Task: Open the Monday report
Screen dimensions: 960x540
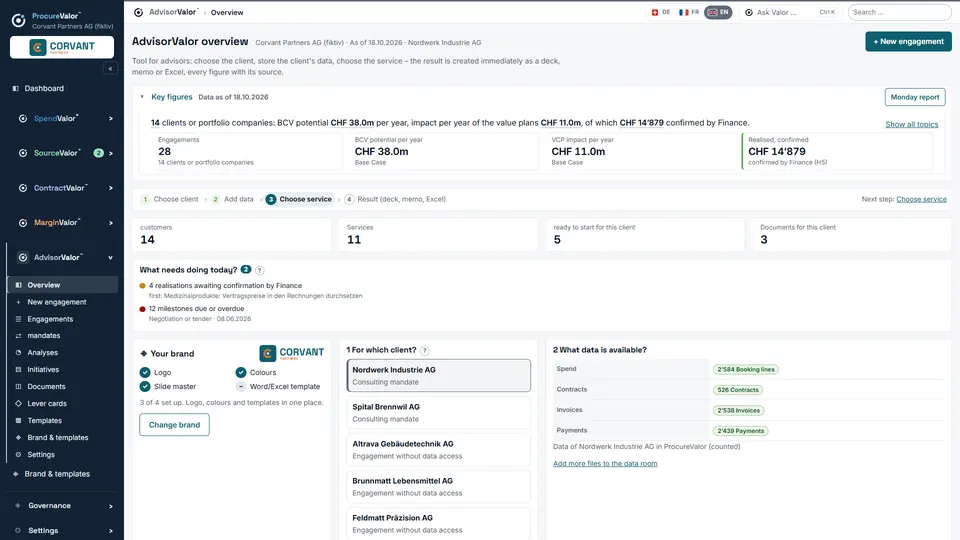Action: pyautogui.click(x=915, y=97)
